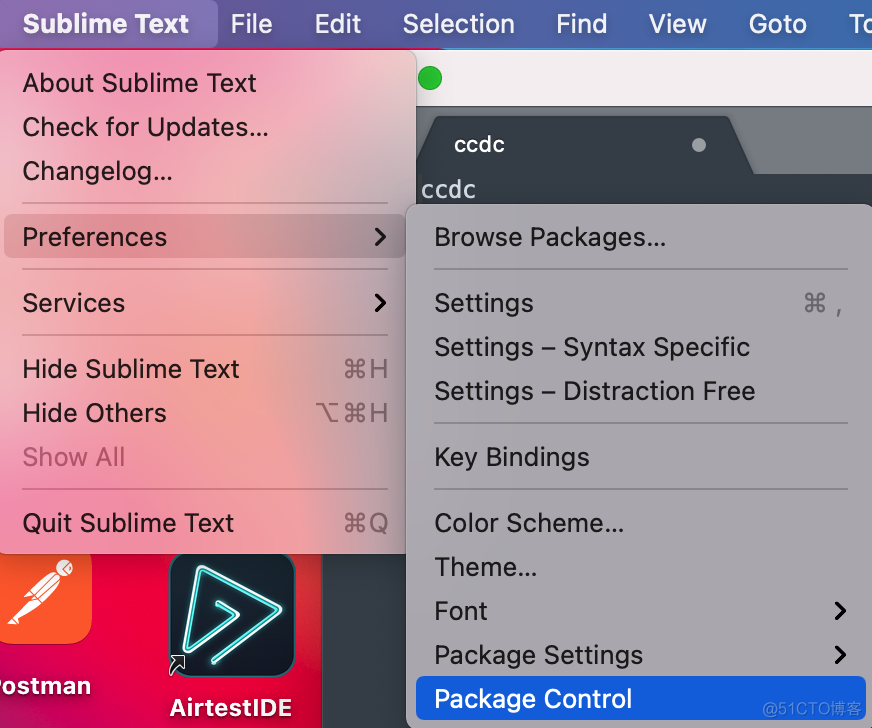Switch to the ccdc tab

479,145
